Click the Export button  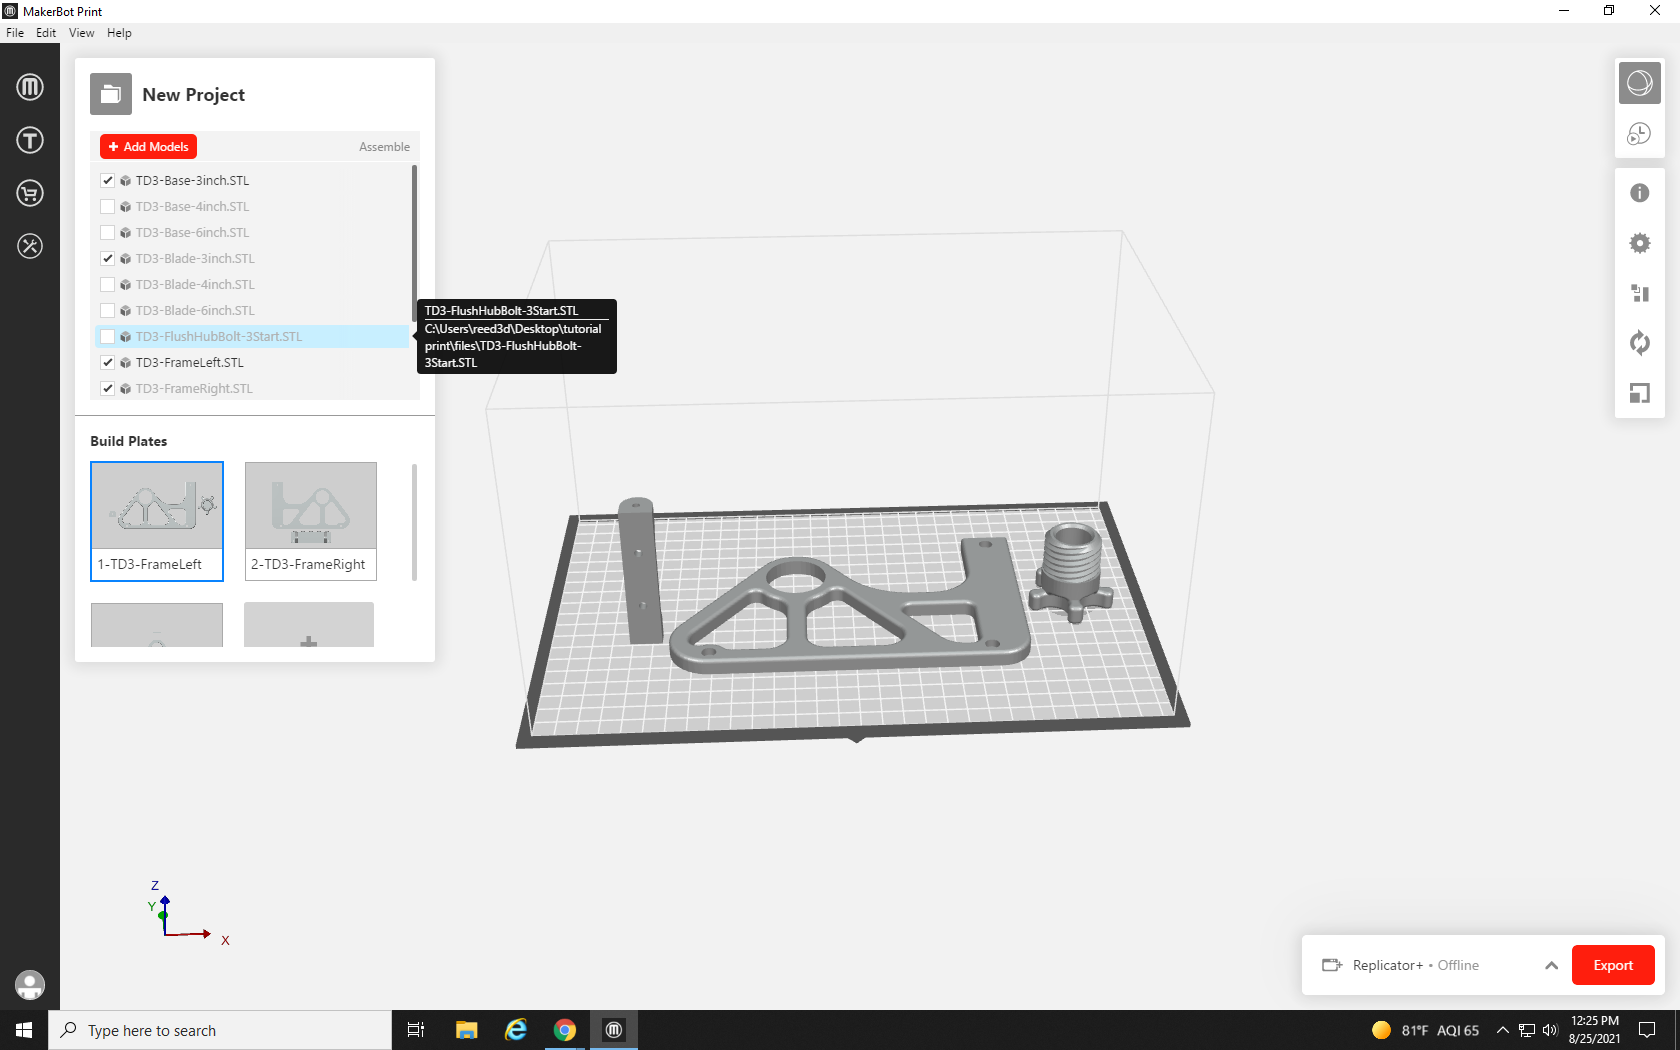coord(1613,965)
